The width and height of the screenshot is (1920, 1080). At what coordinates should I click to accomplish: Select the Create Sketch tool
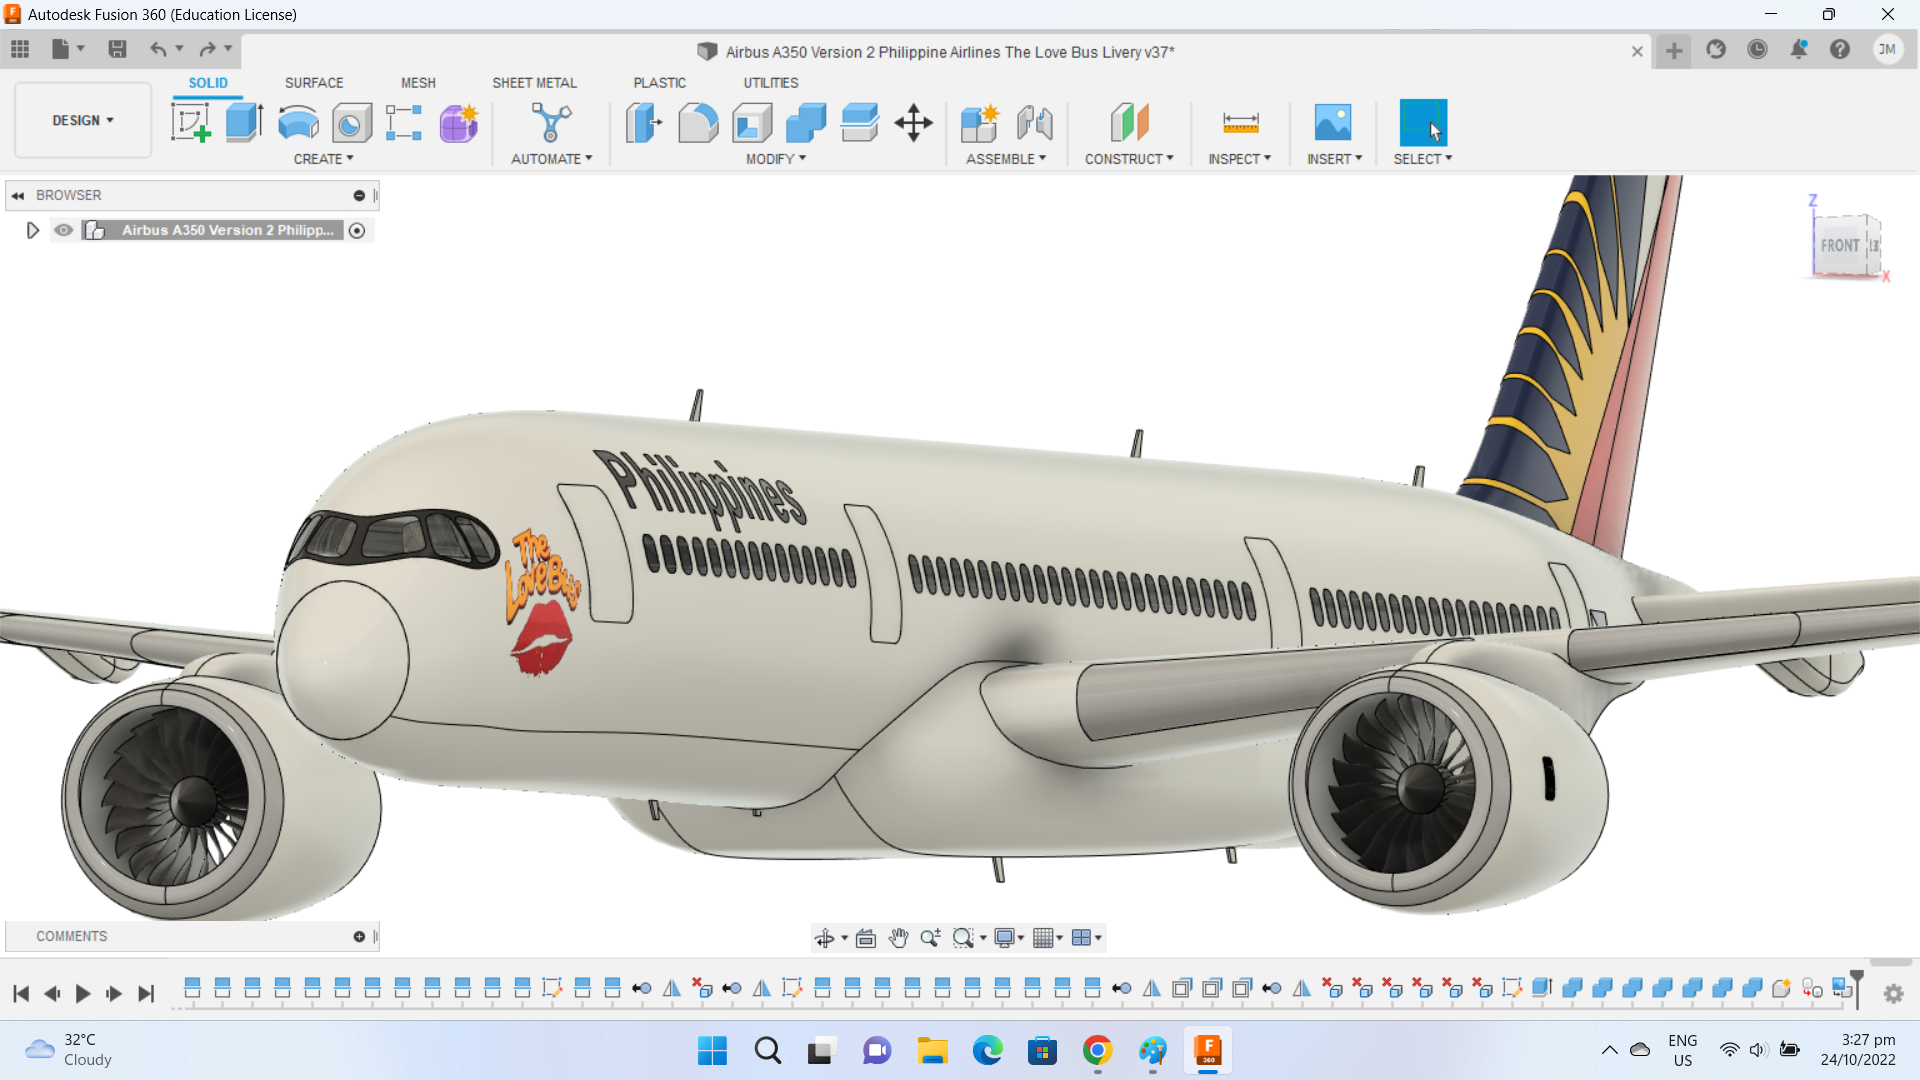(x=190, y=123)
